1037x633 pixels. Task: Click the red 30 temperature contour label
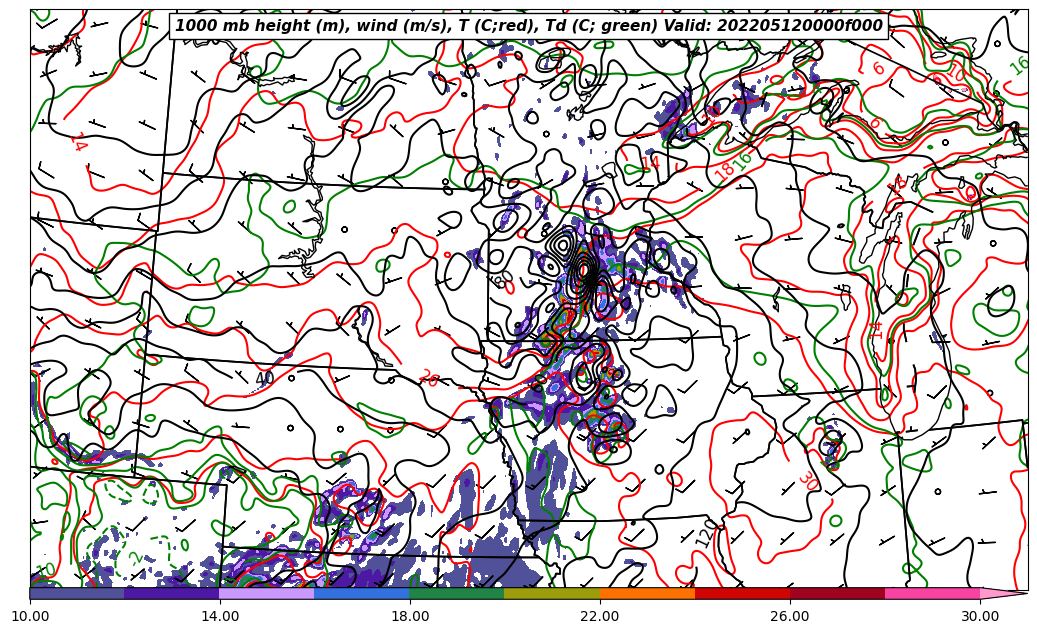pos(808,480)
